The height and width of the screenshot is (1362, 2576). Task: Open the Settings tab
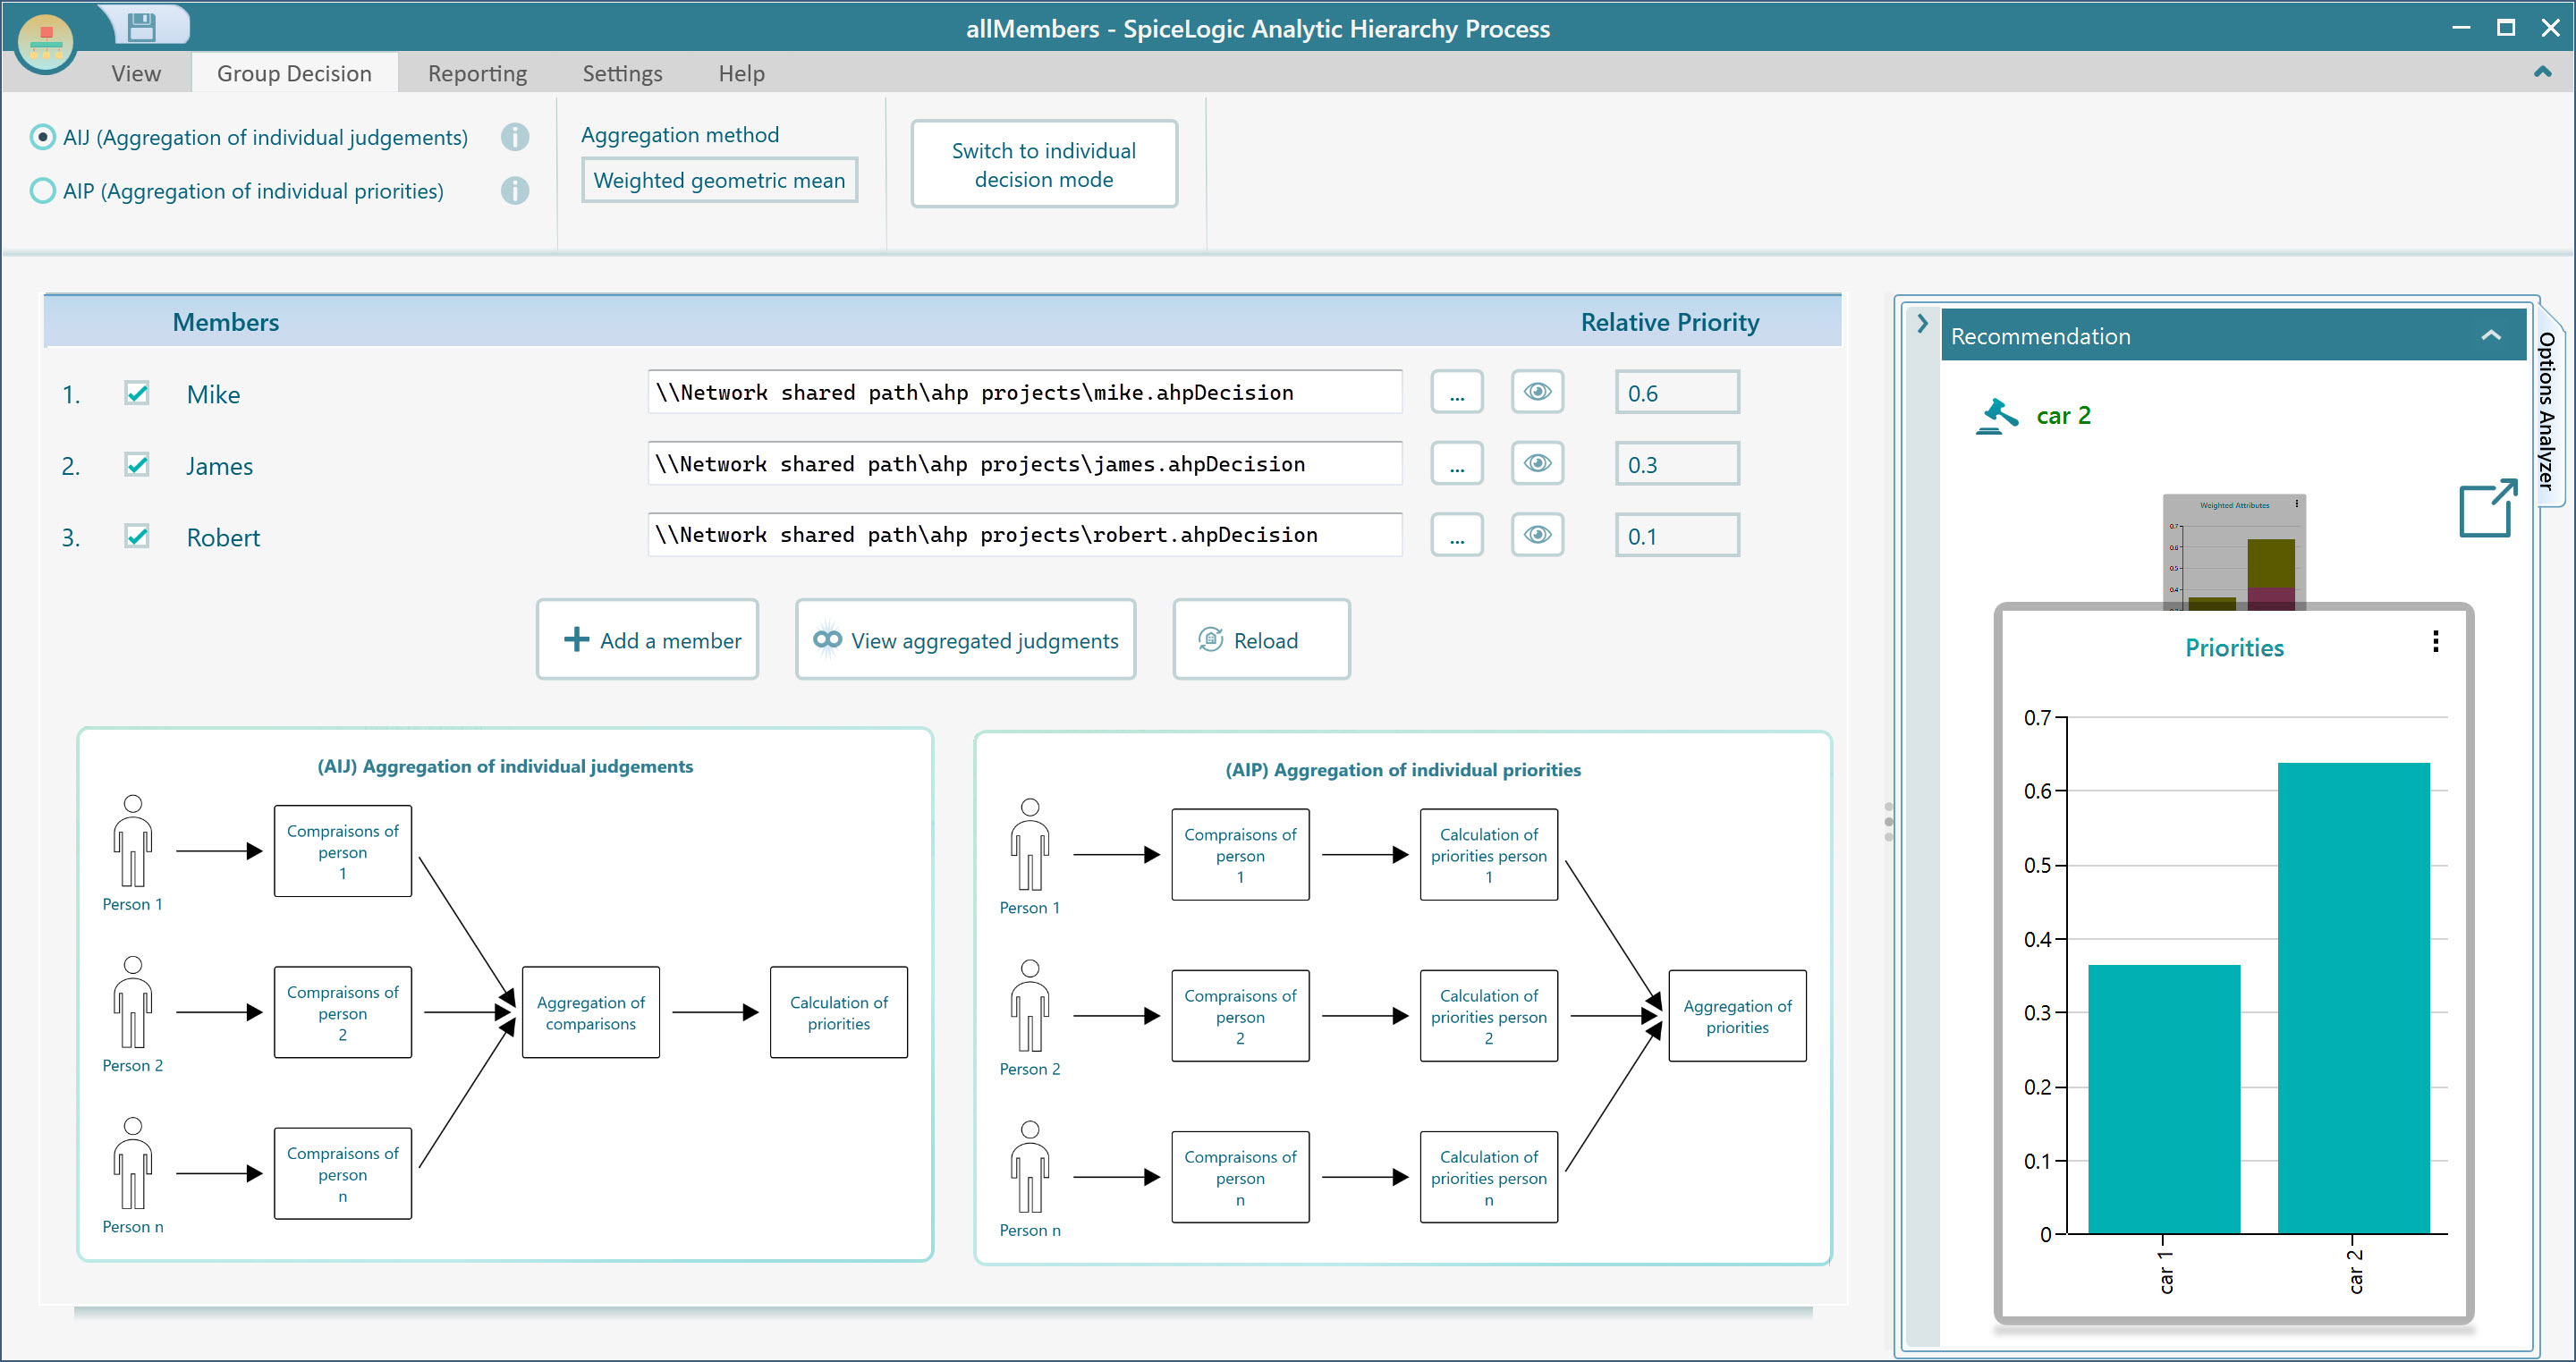click(x=622, y=74)
